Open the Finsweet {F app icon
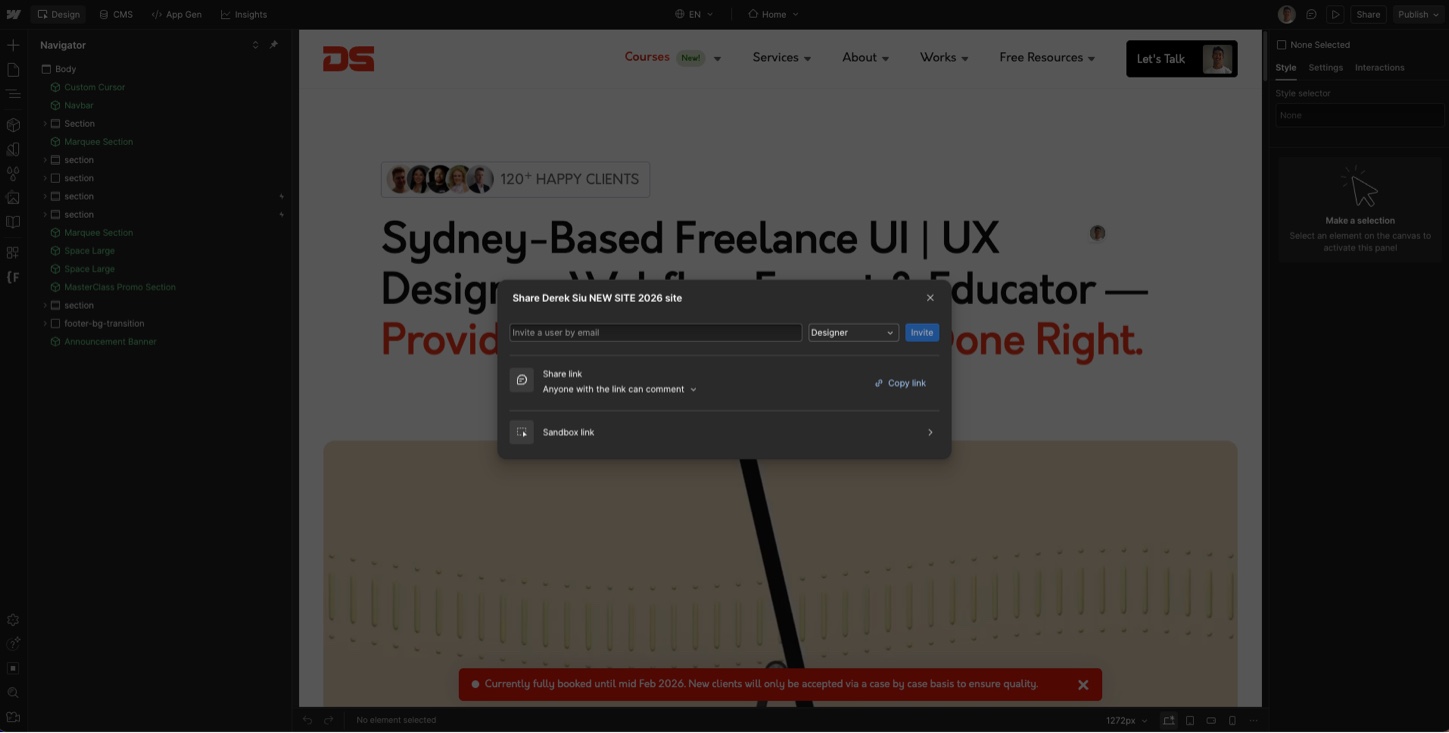This screenshot has height=733, width=1449. tap(13, 277)
